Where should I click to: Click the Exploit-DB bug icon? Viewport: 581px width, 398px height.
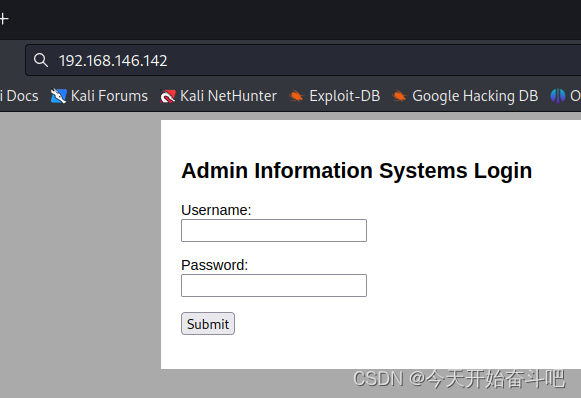pyautogui.click(x=296, y=96)
